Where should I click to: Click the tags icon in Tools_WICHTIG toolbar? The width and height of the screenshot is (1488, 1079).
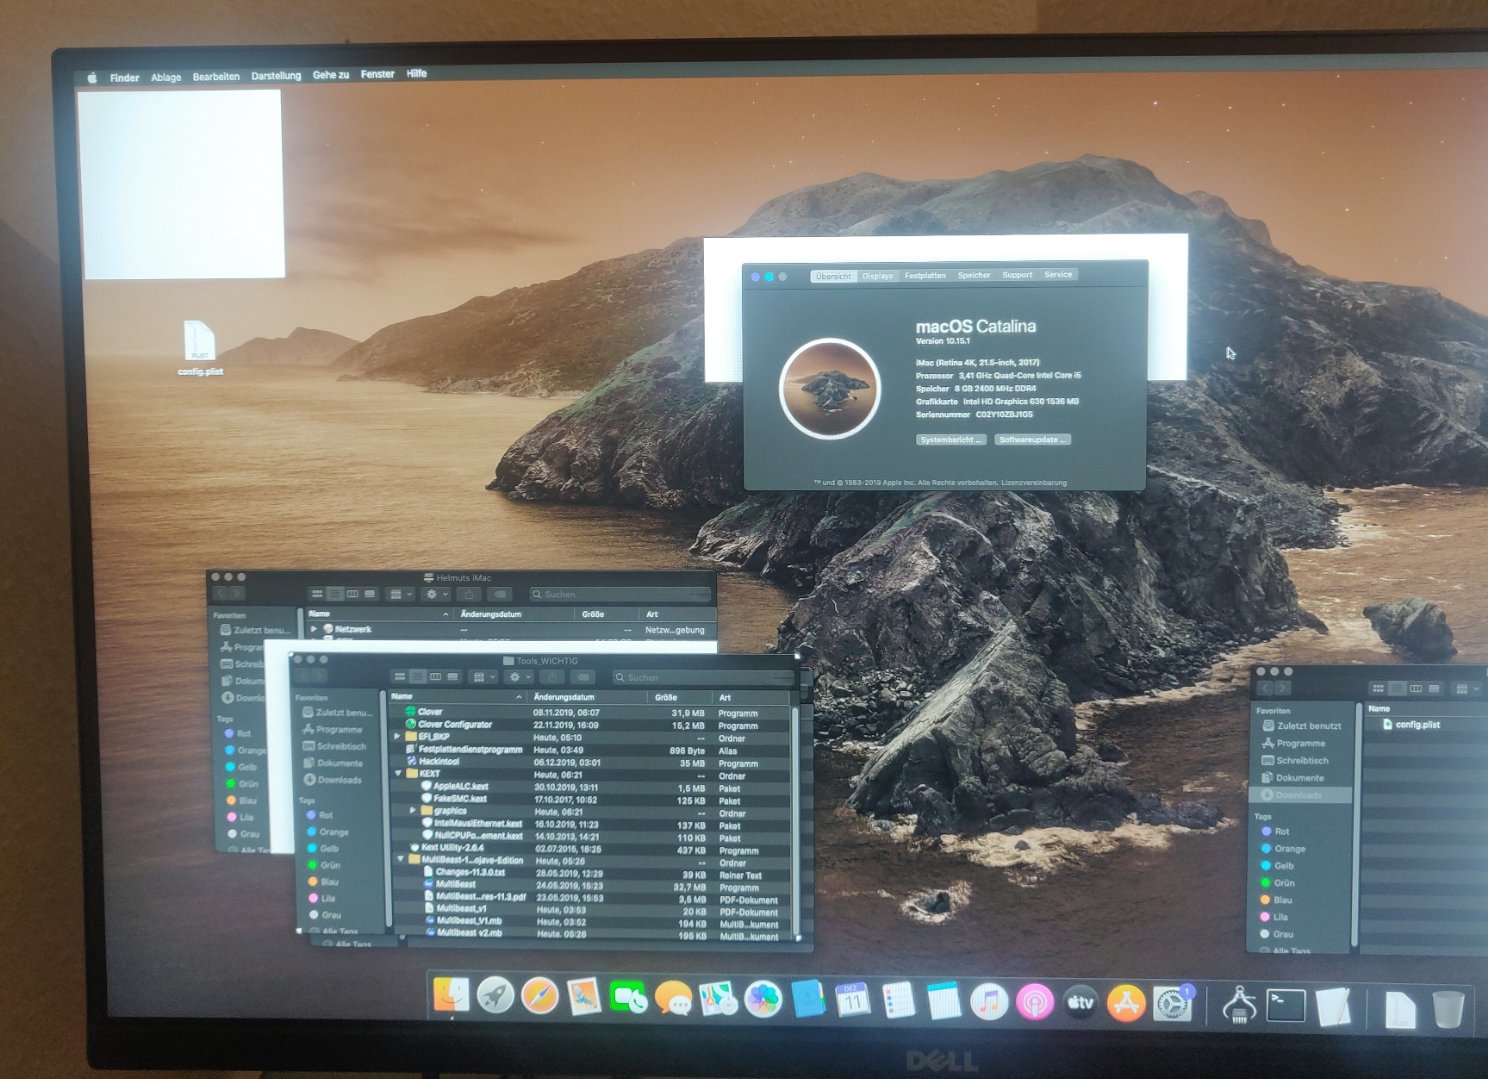[x=584, y=677]
